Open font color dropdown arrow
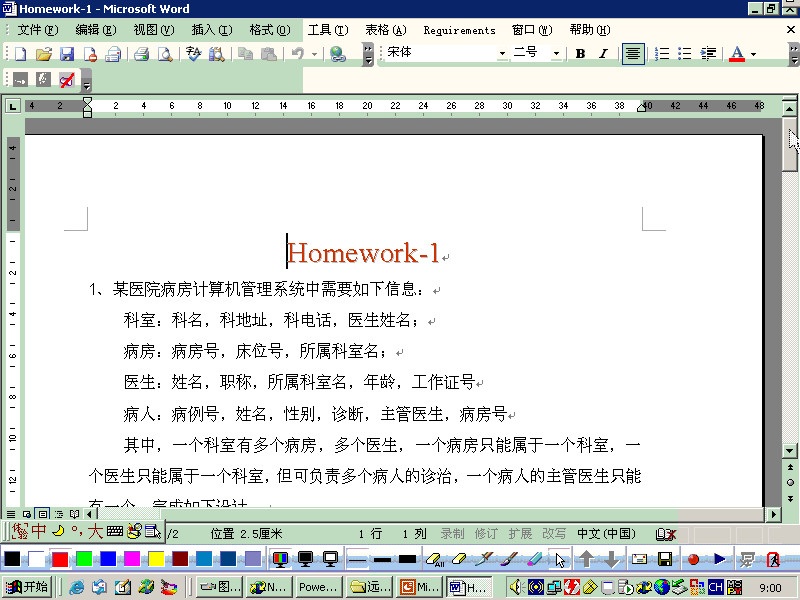The height and width of the screenshot is (600, 800). [753, 54]
